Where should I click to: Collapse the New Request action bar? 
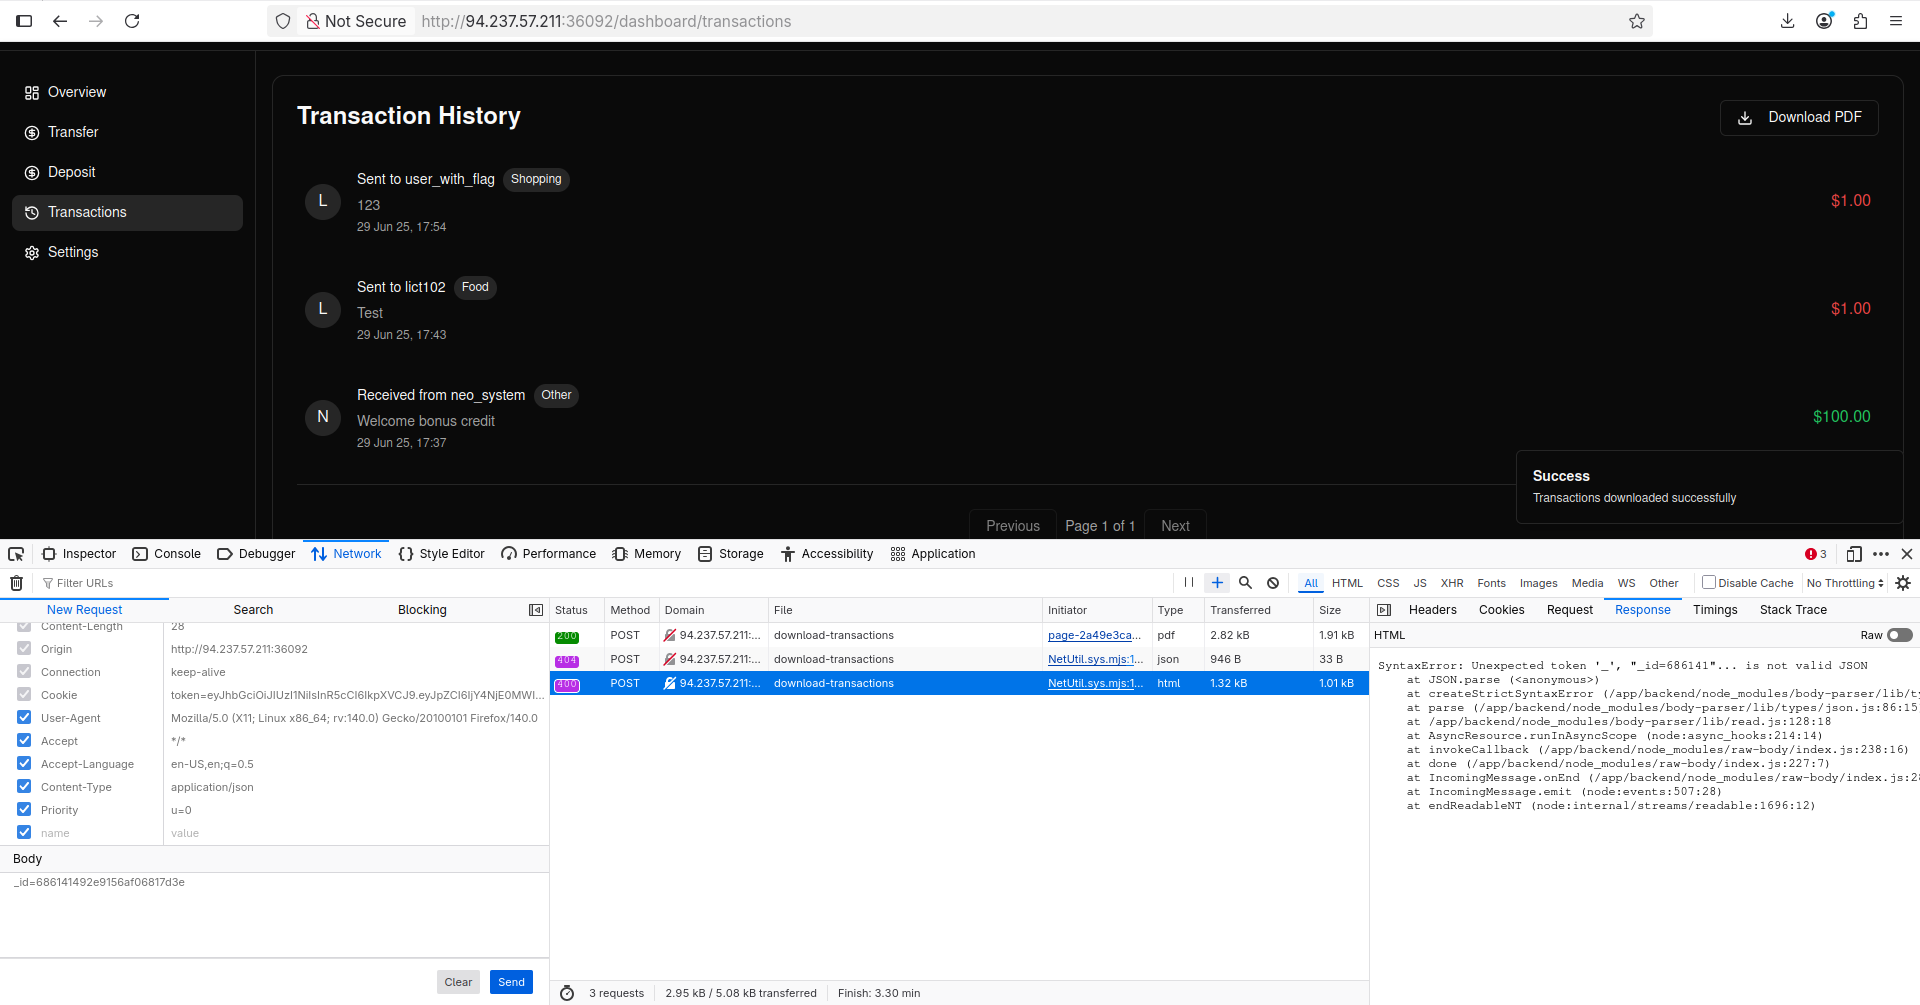(x=536, y=610)
